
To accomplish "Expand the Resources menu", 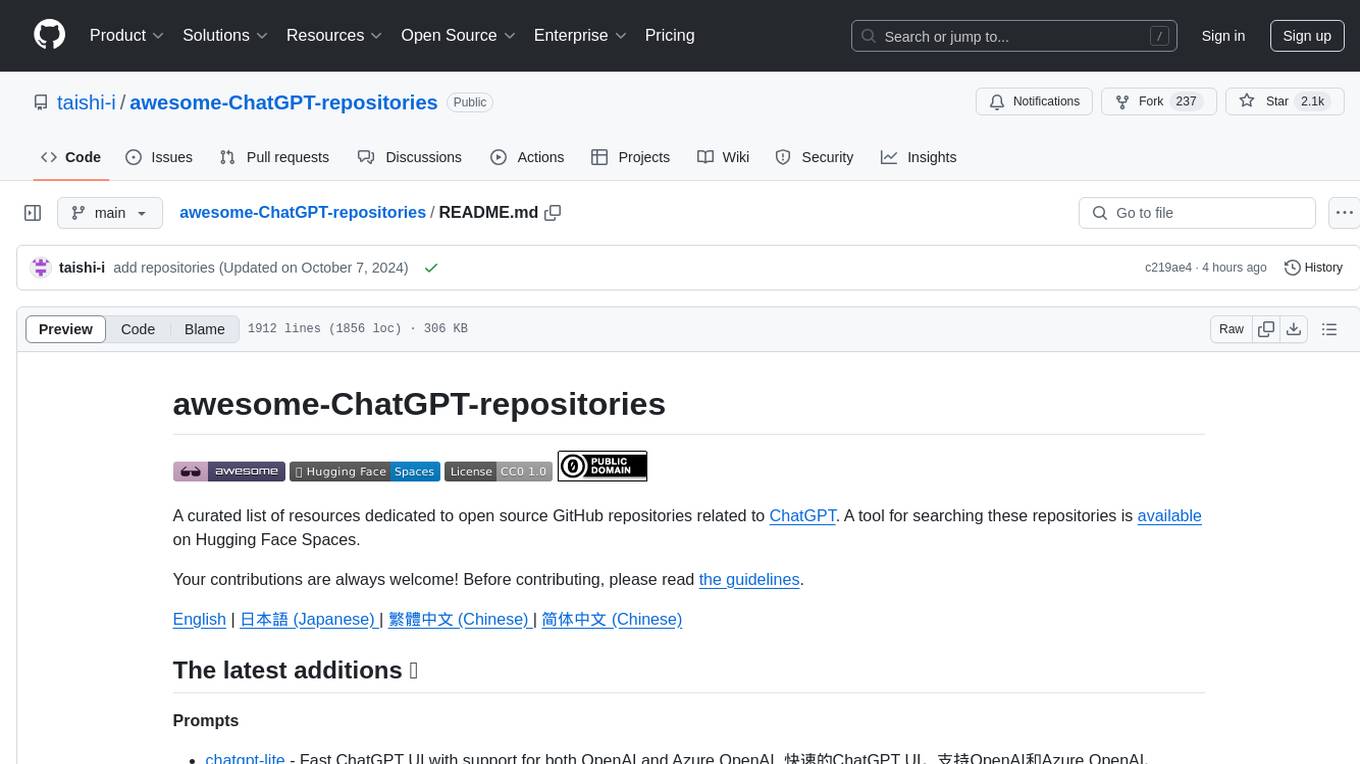I will (x=334, y=35).
